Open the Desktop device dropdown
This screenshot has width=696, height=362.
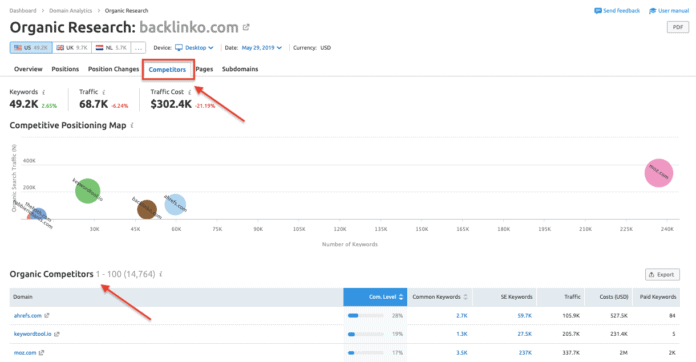pyautogui.click(x=194, y=47)
